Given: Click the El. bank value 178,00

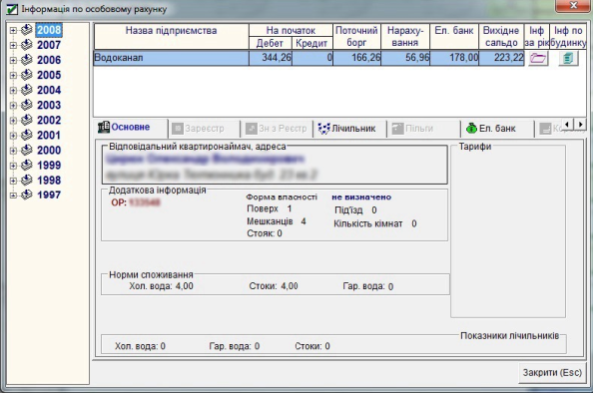Looking at the screenshot, I should (x=454, y=58).
